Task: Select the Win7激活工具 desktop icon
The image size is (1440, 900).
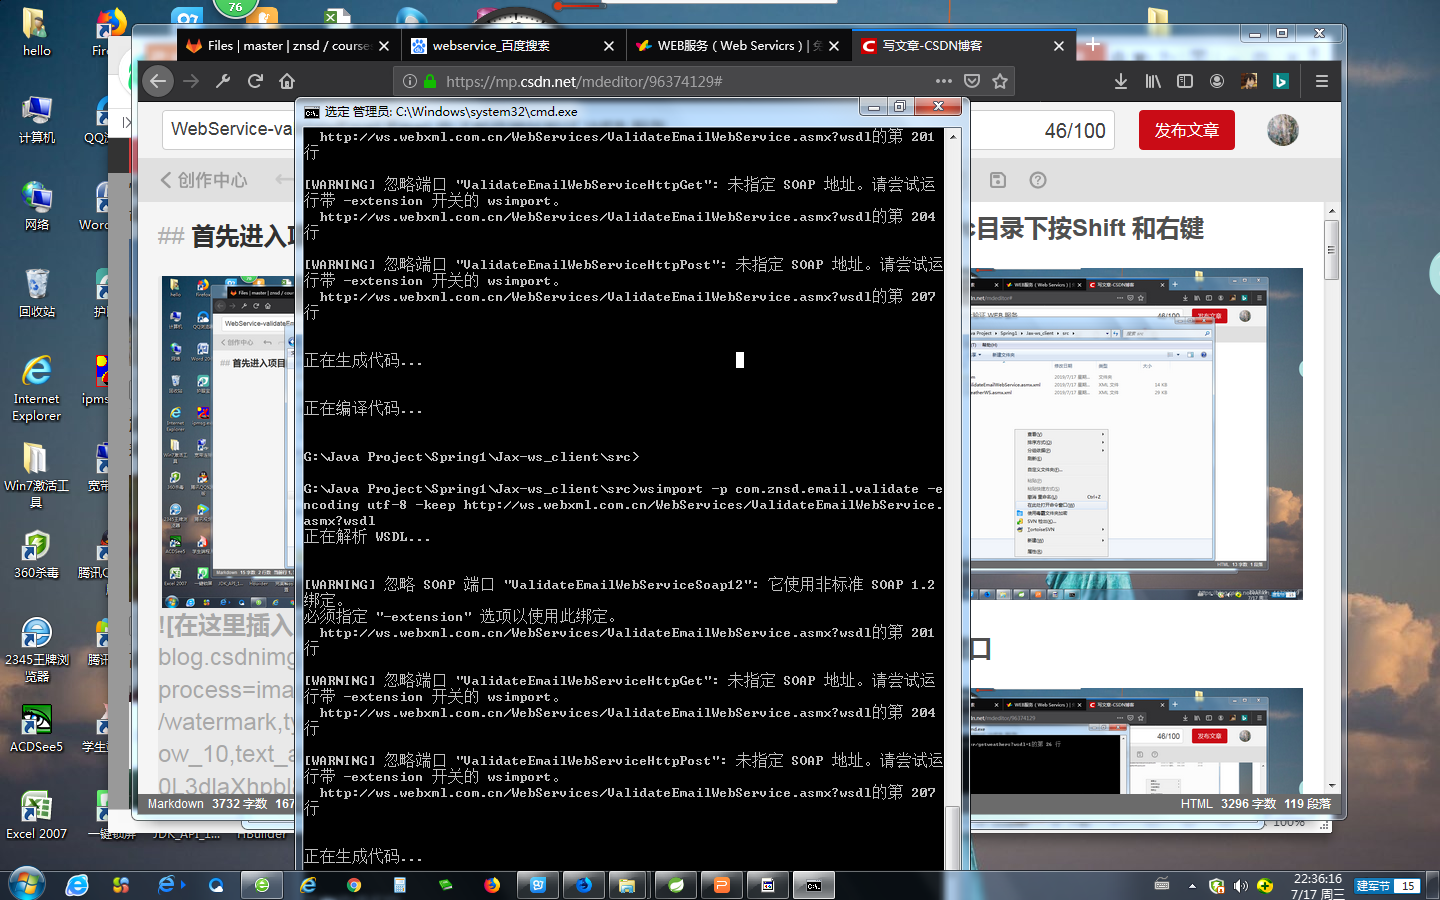Action: point(36,475)
